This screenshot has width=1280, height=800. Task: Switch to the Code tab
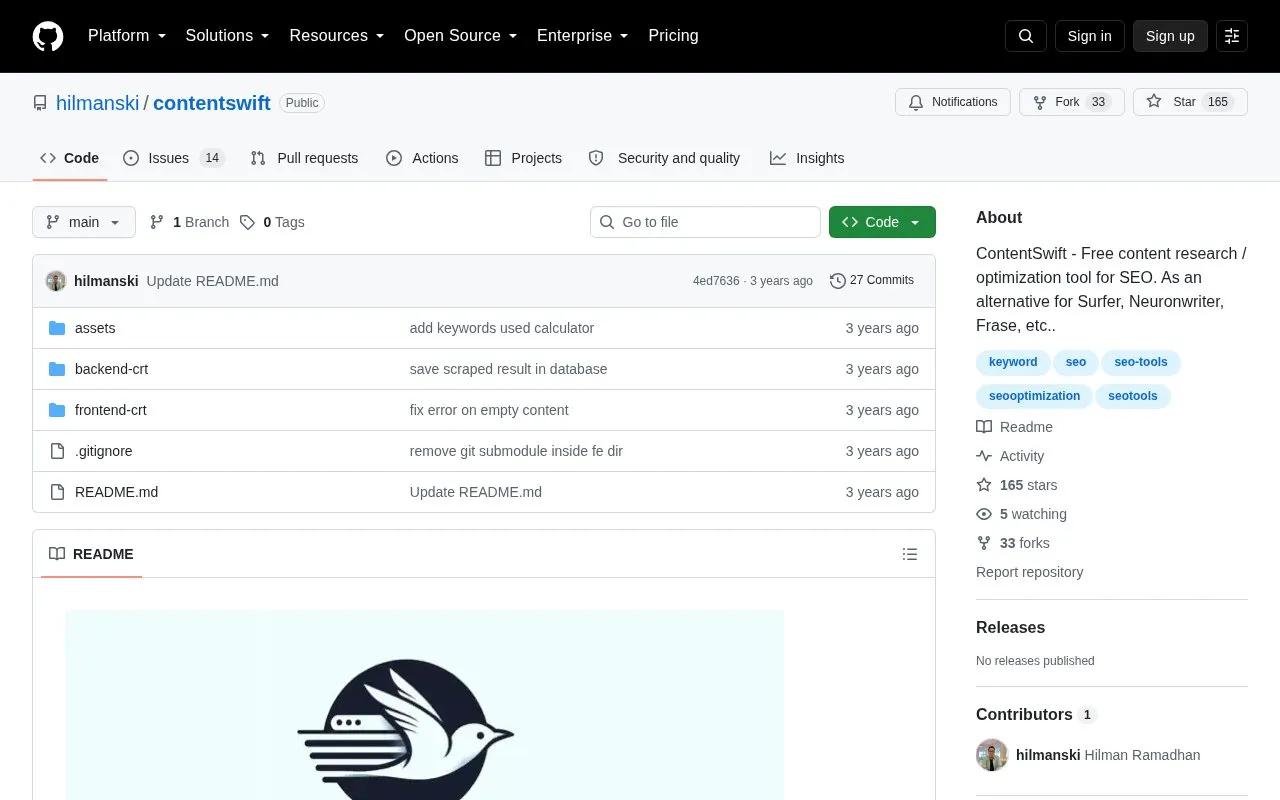[x=70, y=158]
